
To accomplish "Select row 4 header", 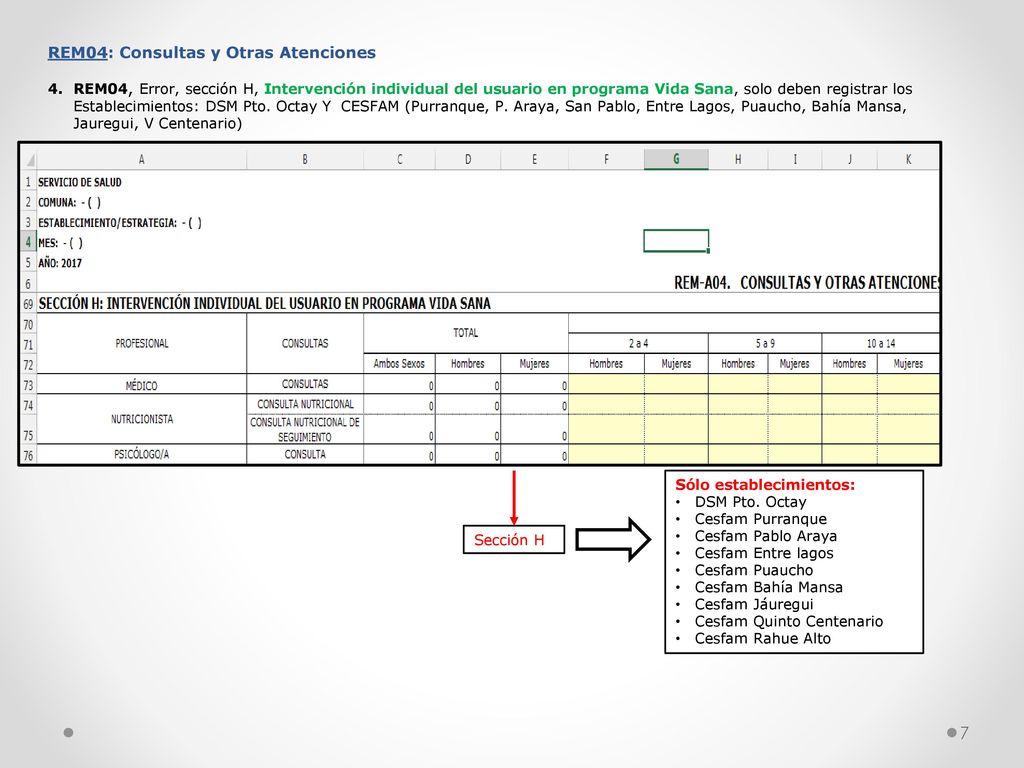I will coord(28,242).
